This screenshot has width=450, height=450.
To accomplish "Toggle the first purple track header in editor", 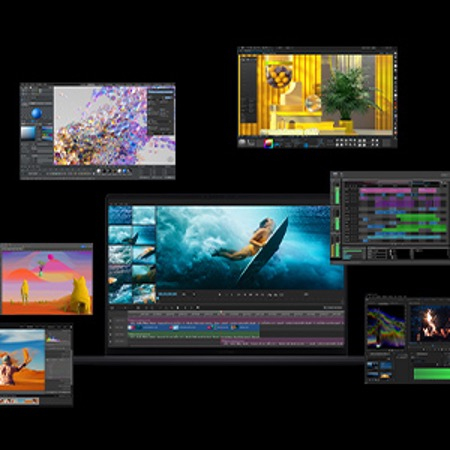I will pyautogui.click(x=111, y=321).
